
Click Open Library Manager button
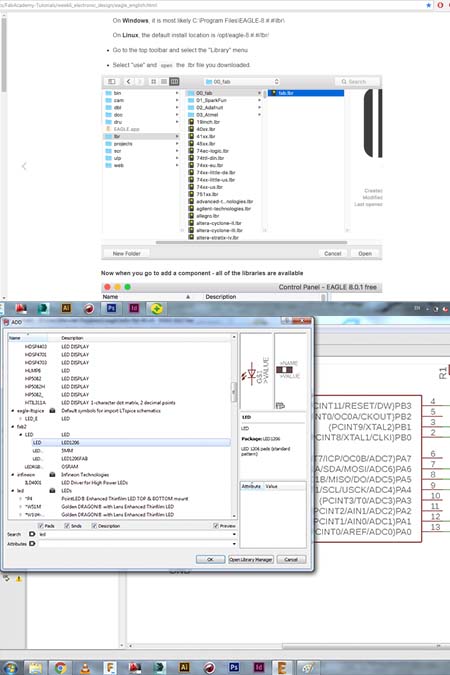tap(251, 559)
